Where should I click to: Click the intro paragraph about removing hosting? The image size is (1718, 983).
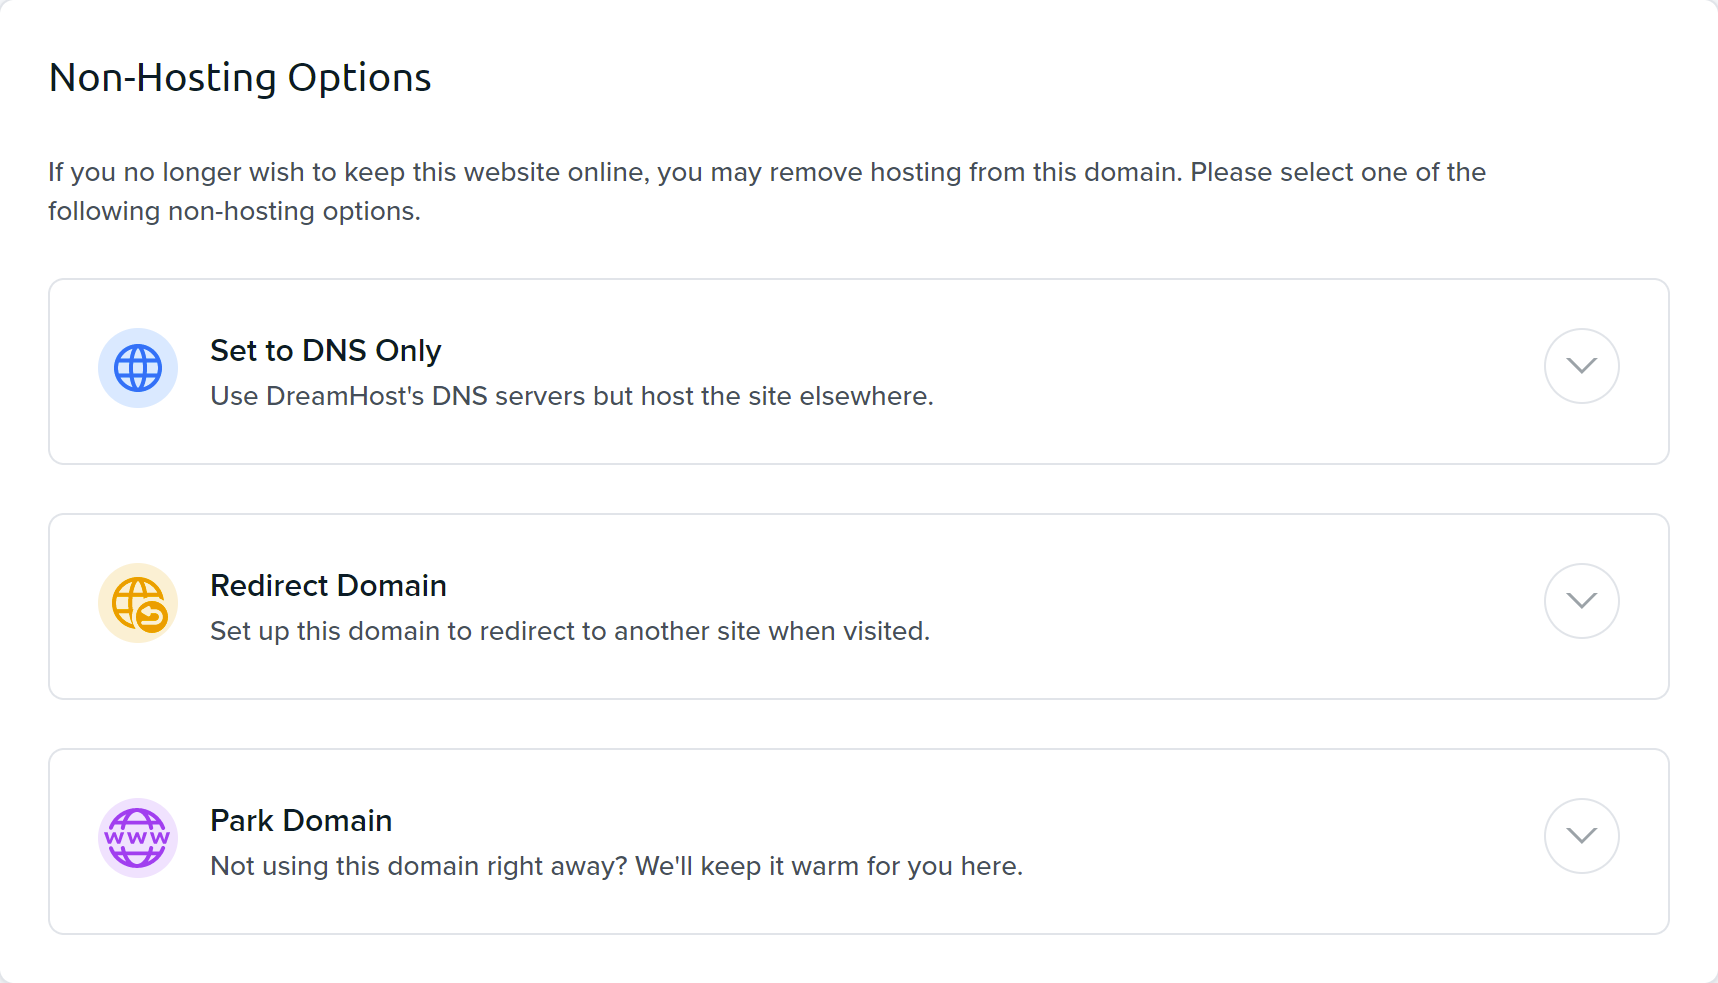pyautogui.click(x=767, y=191)
